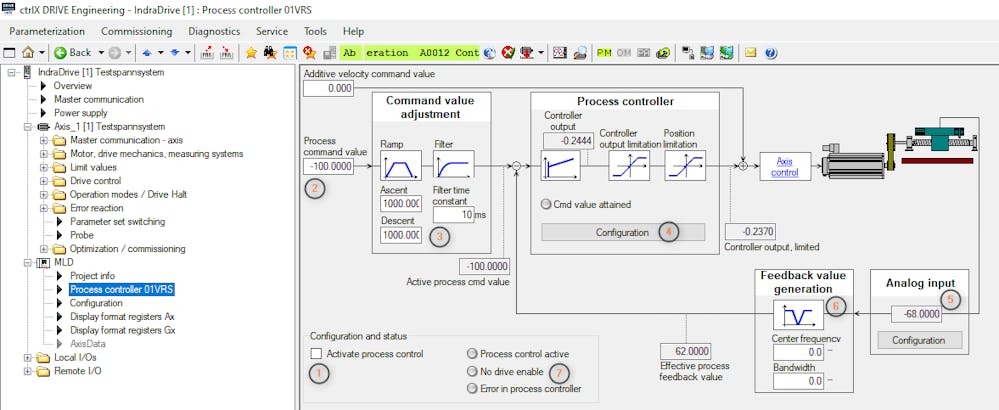The height and width of the screenshot is (410, 999).
Task: Click the Home icon in the toolbar
Action: tap(27, 52)
